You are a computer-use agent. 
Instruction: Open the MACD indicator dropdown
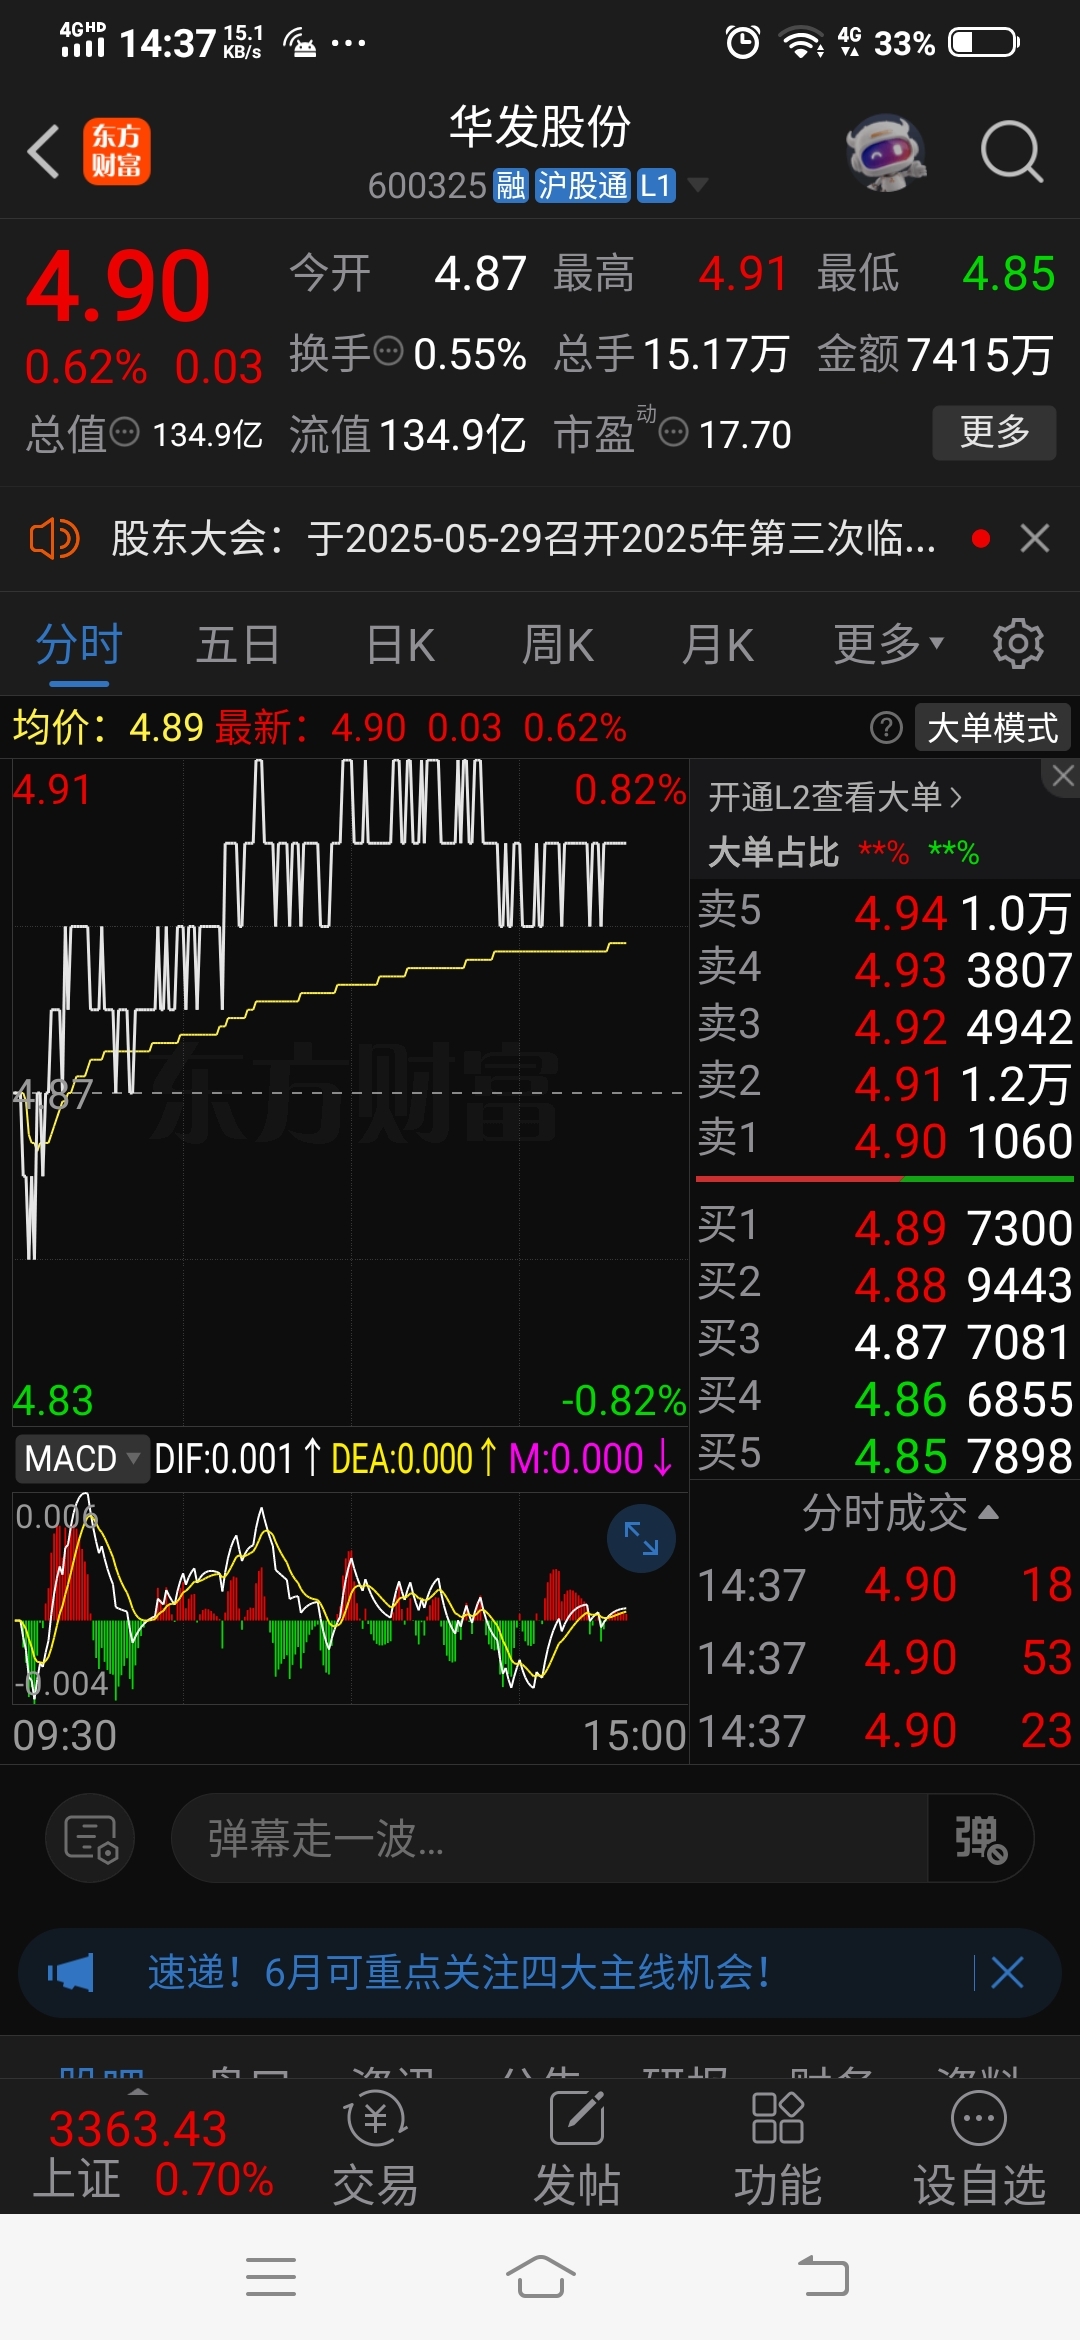point(82,1458)
